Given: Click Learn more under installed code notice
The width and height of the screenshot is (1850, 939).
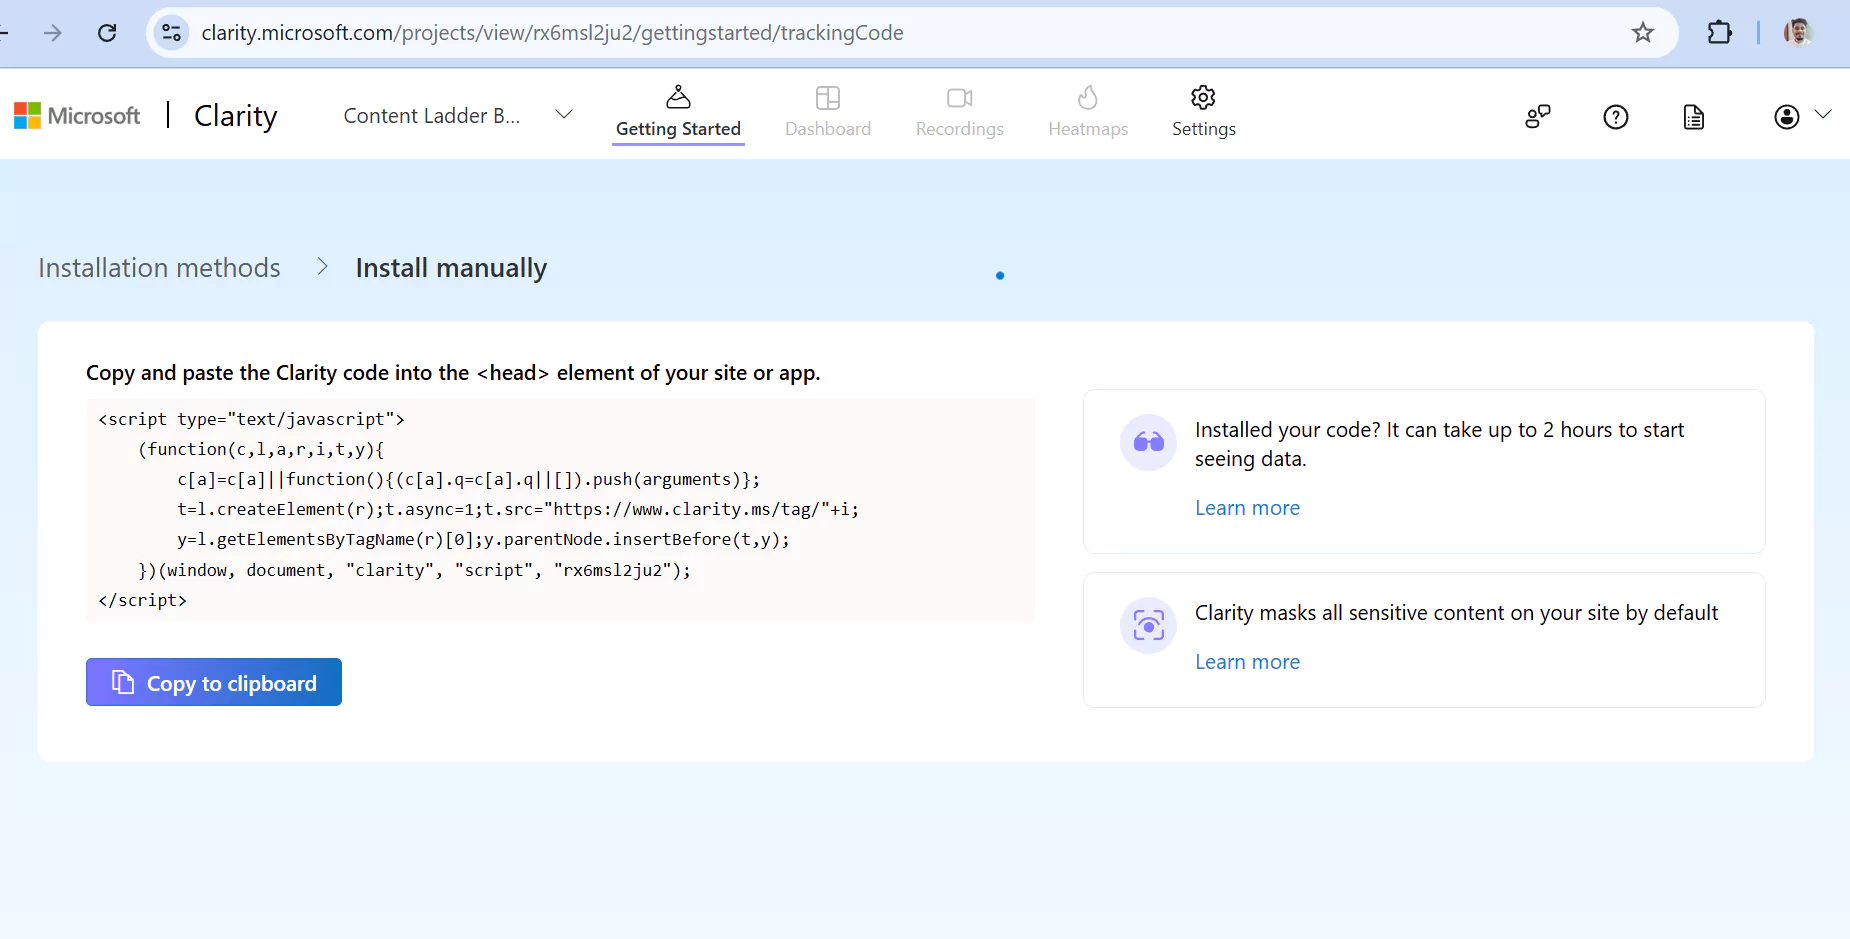Looking at the screenshot, I should pos(1247,508).
